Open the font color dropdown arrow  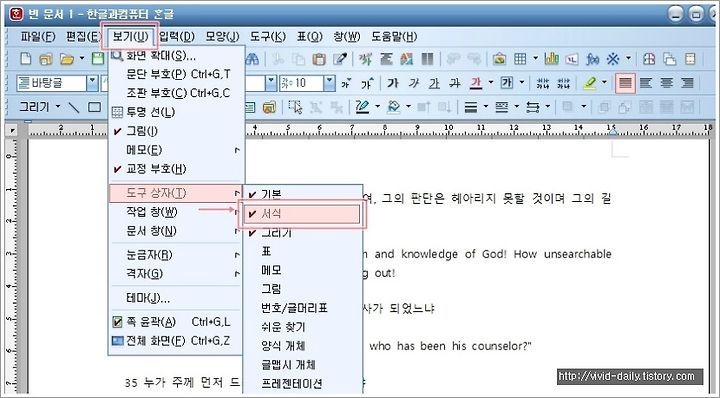coord(491,83)
